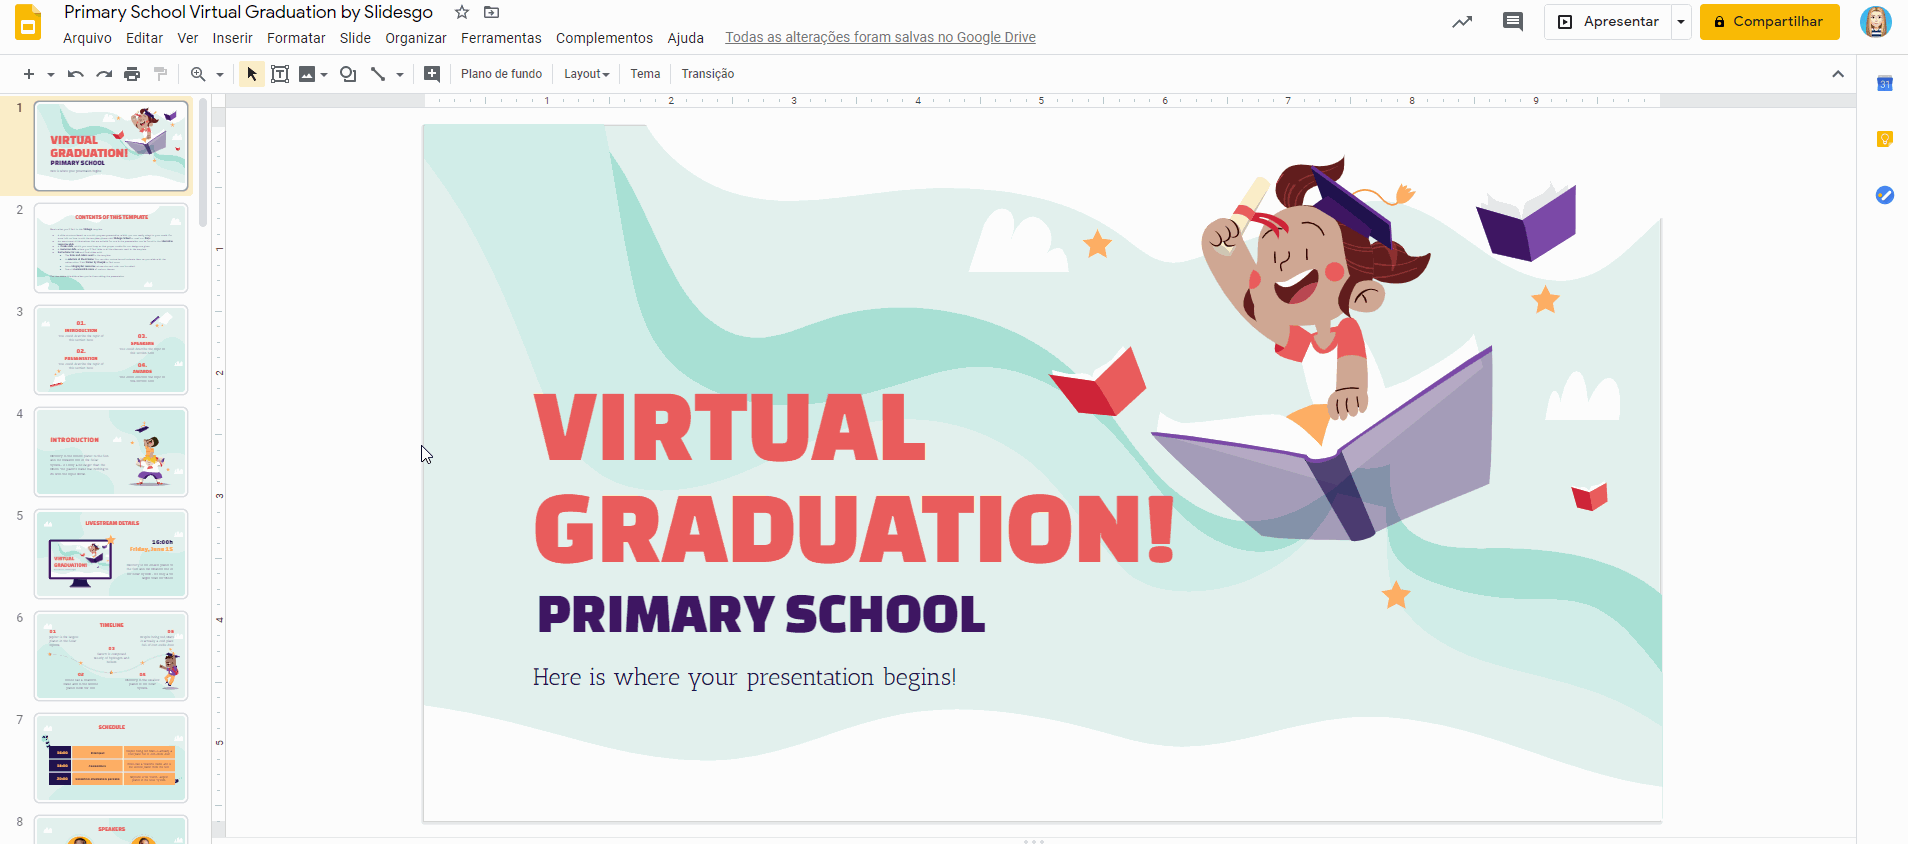The height and width of the screenshot is (844, 1908).
Task: Click the Apresentar button
Action: click(x=1608, y=21)
